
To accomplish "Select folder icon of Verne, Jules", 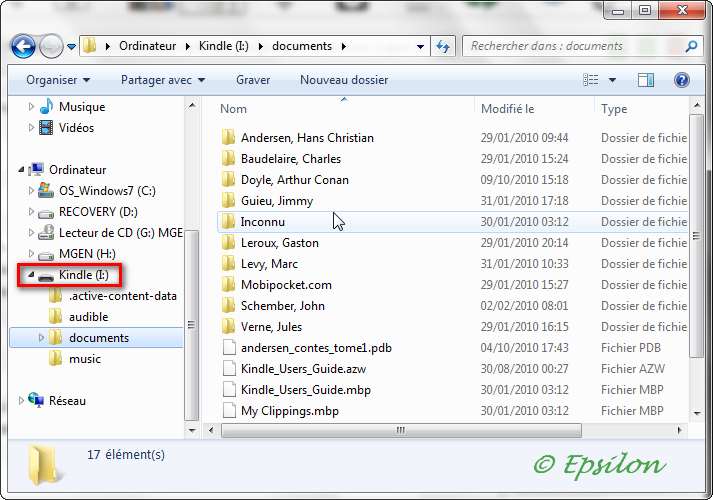I will tap(229, 326).
